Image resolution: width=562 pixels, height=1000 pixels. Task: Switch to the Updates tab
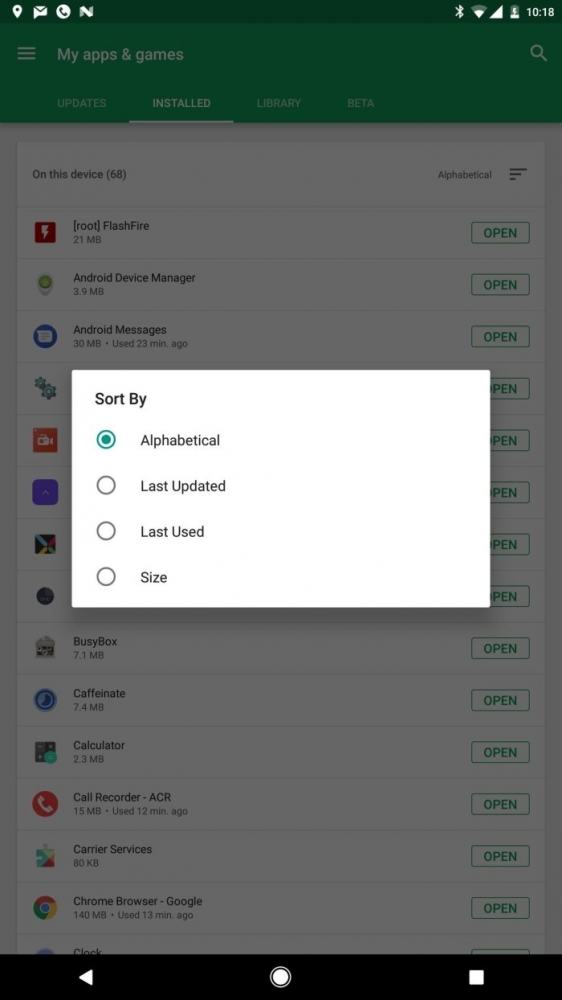(82, 103)
